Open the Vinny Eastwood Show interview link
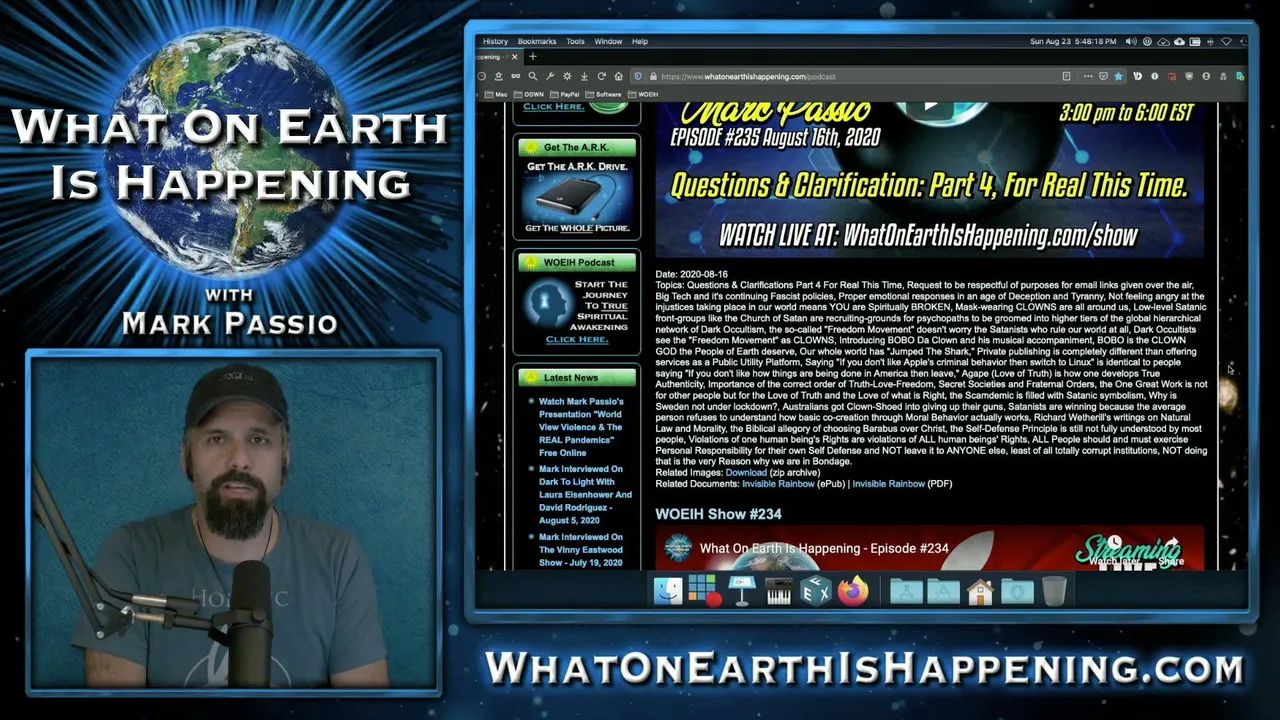This screenshot has height=720, width=1280. pyautogui.click(x=581, y=550)
